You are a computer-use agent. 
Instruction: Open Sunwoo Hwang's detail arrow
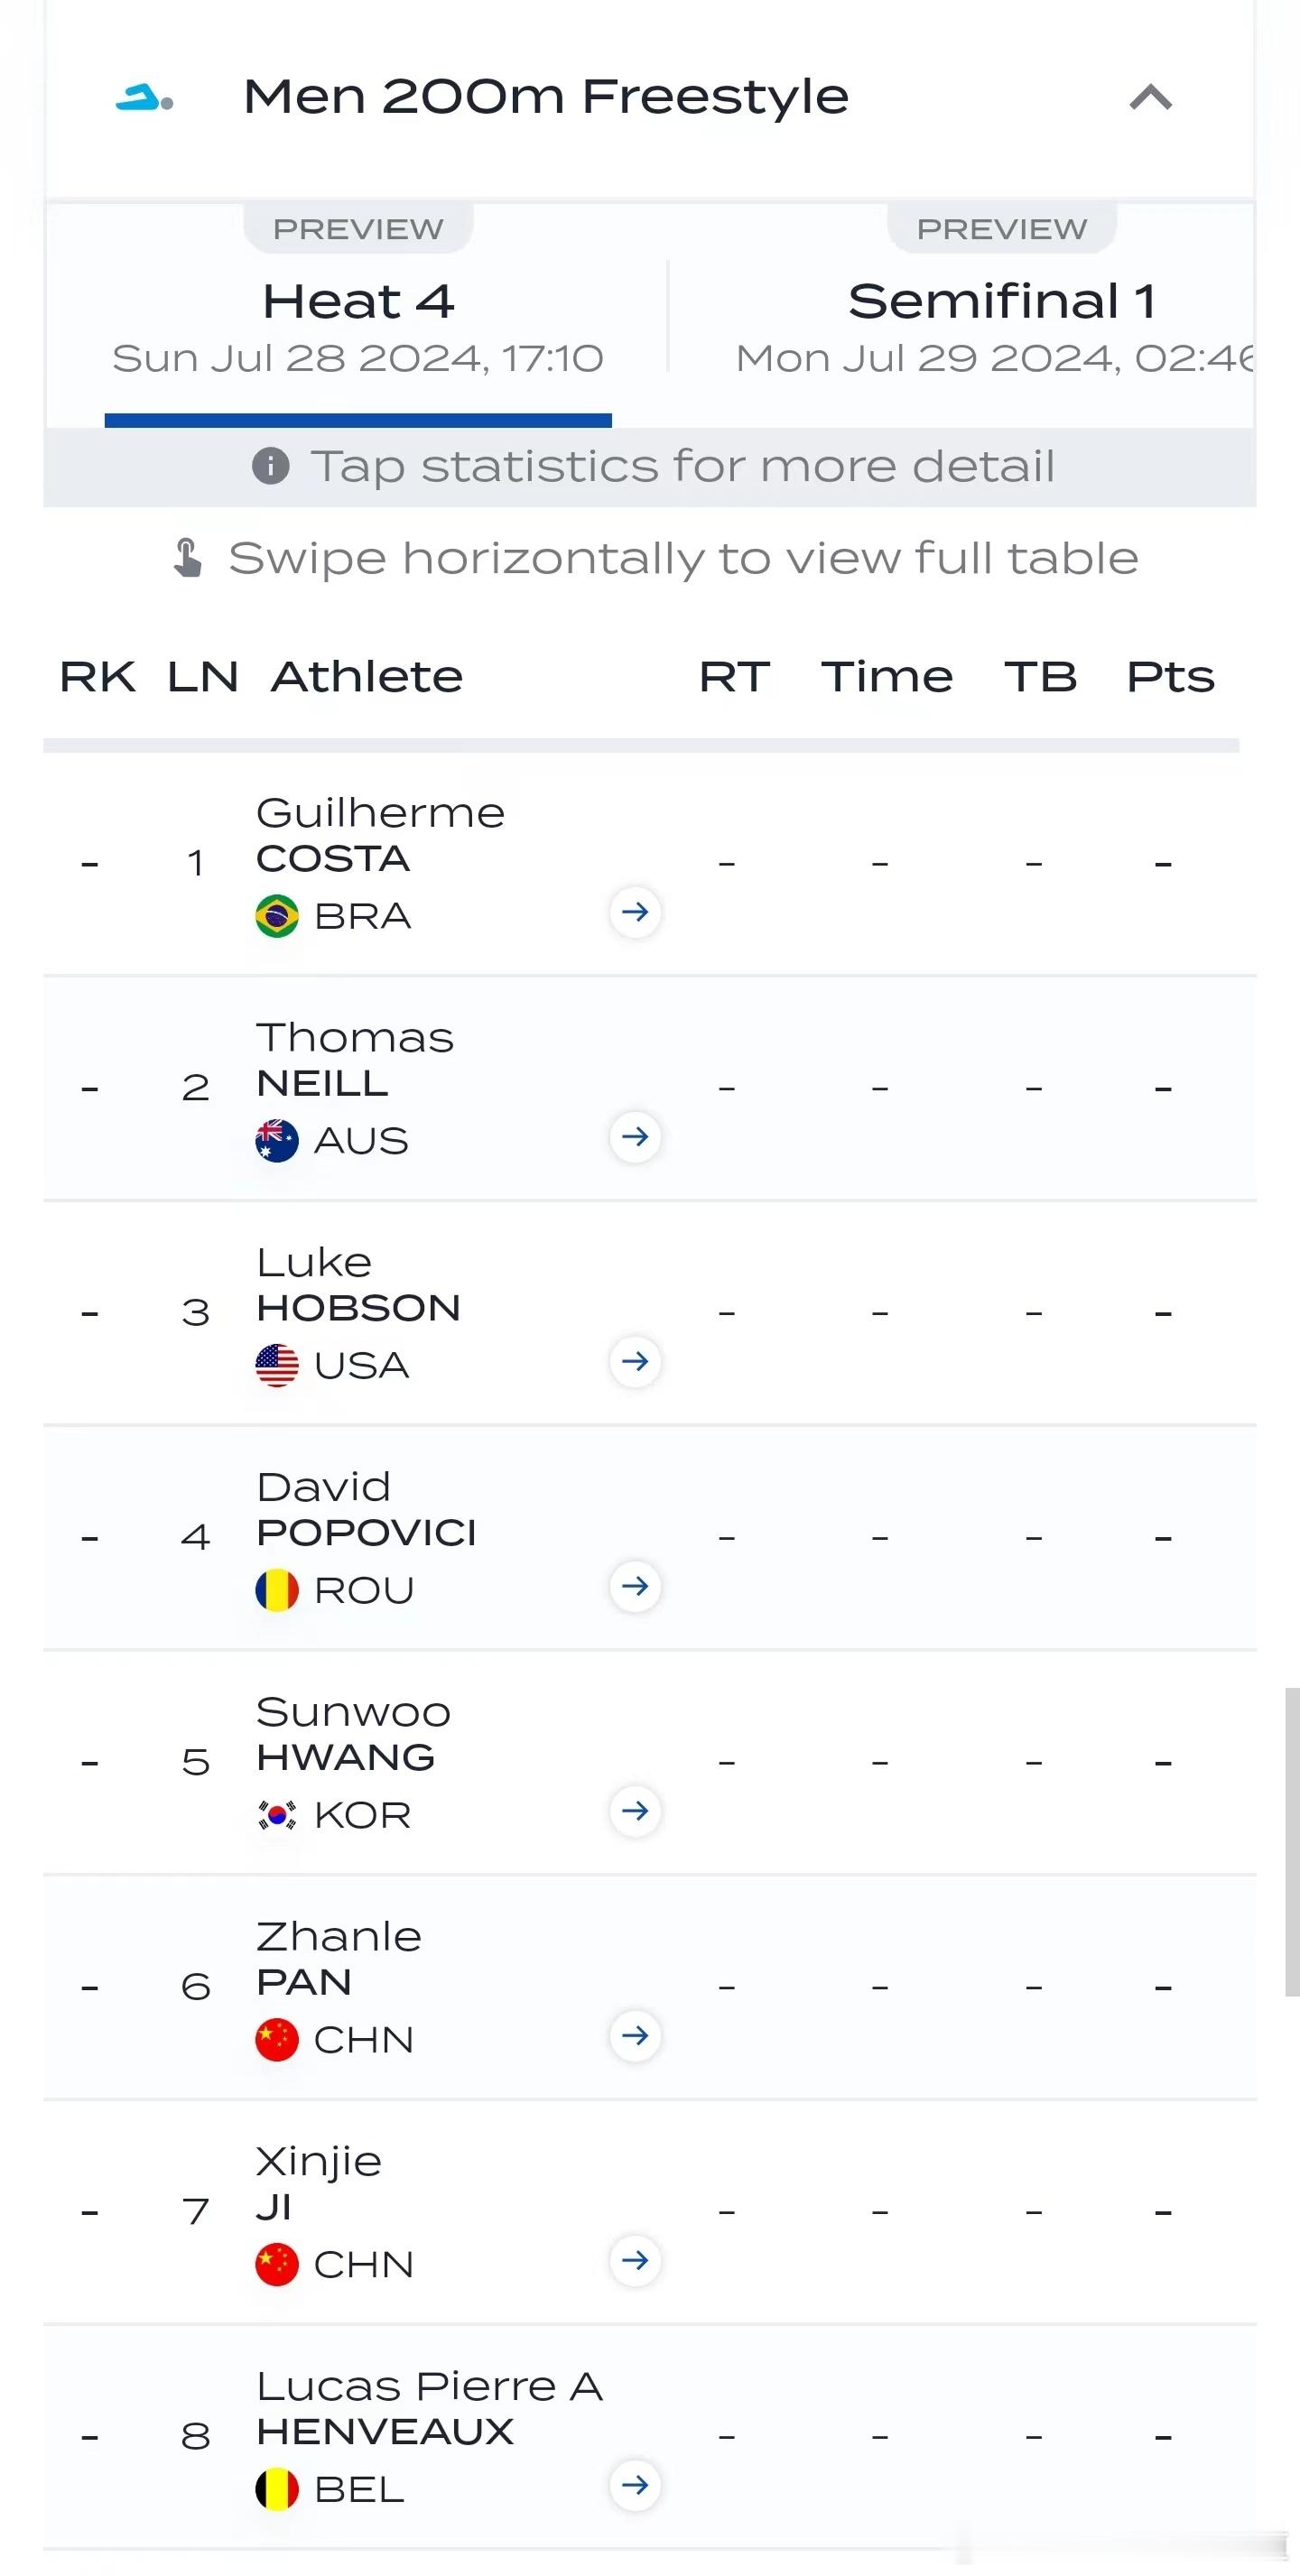point(635,1811)
